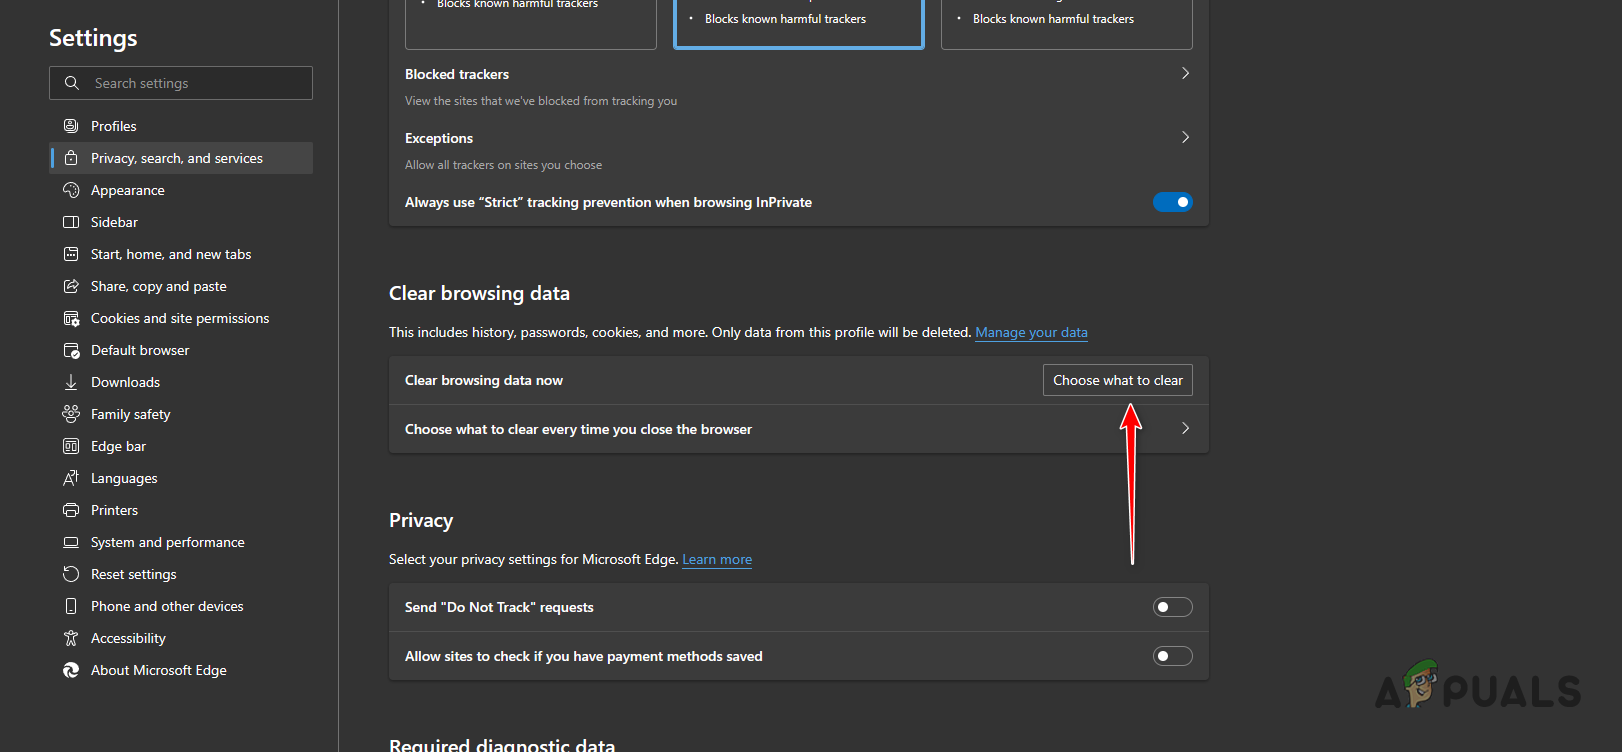Click Choose what to clear button

[x=1117, y=380]
